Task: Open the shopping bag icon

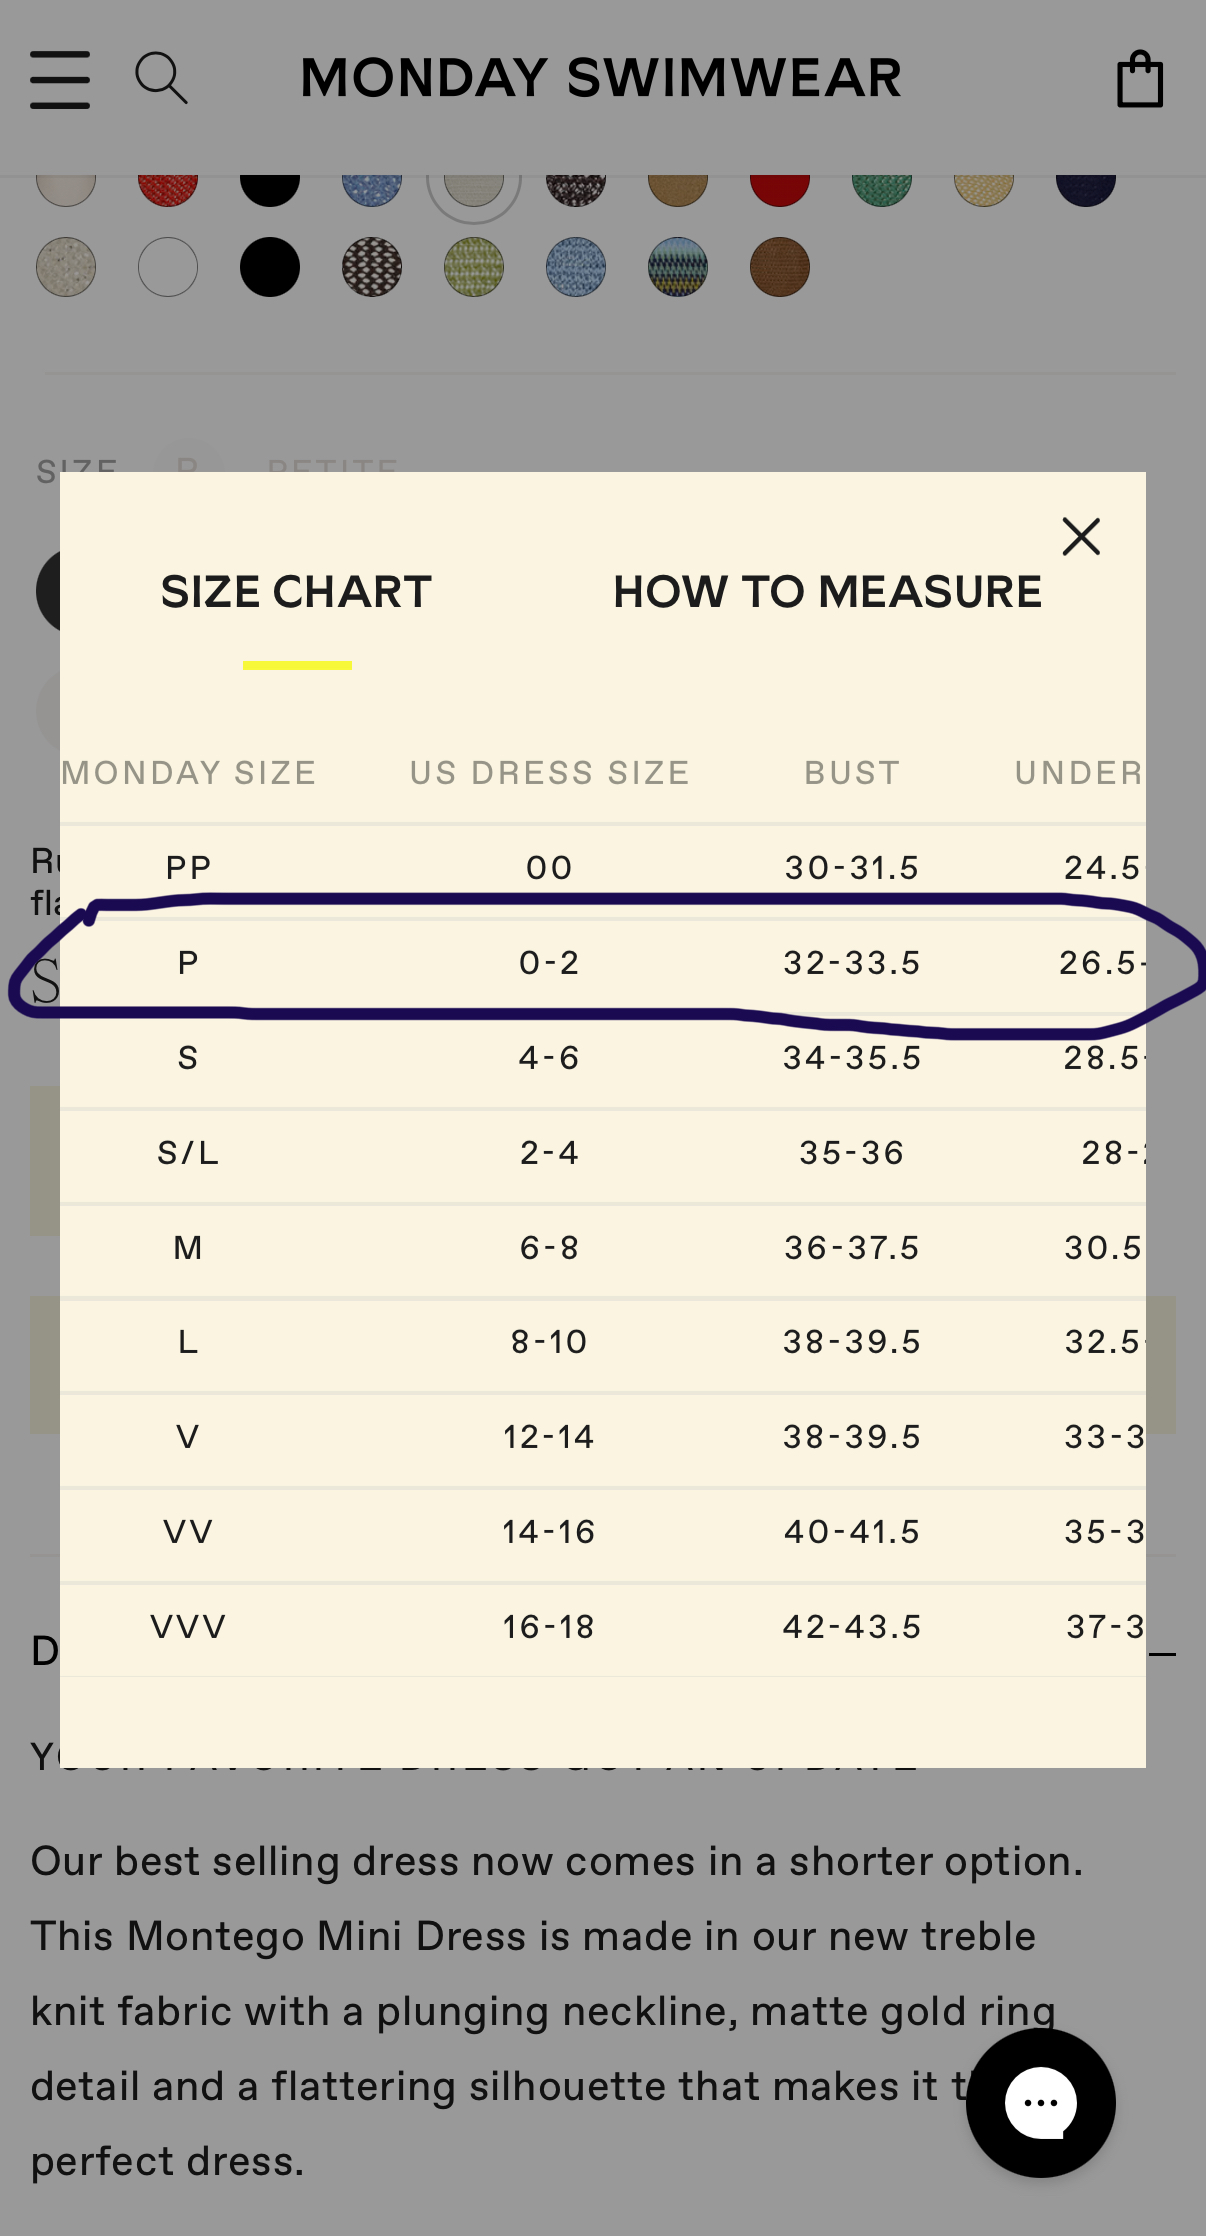Action: pyautogui.click(x=1140, y=79)
